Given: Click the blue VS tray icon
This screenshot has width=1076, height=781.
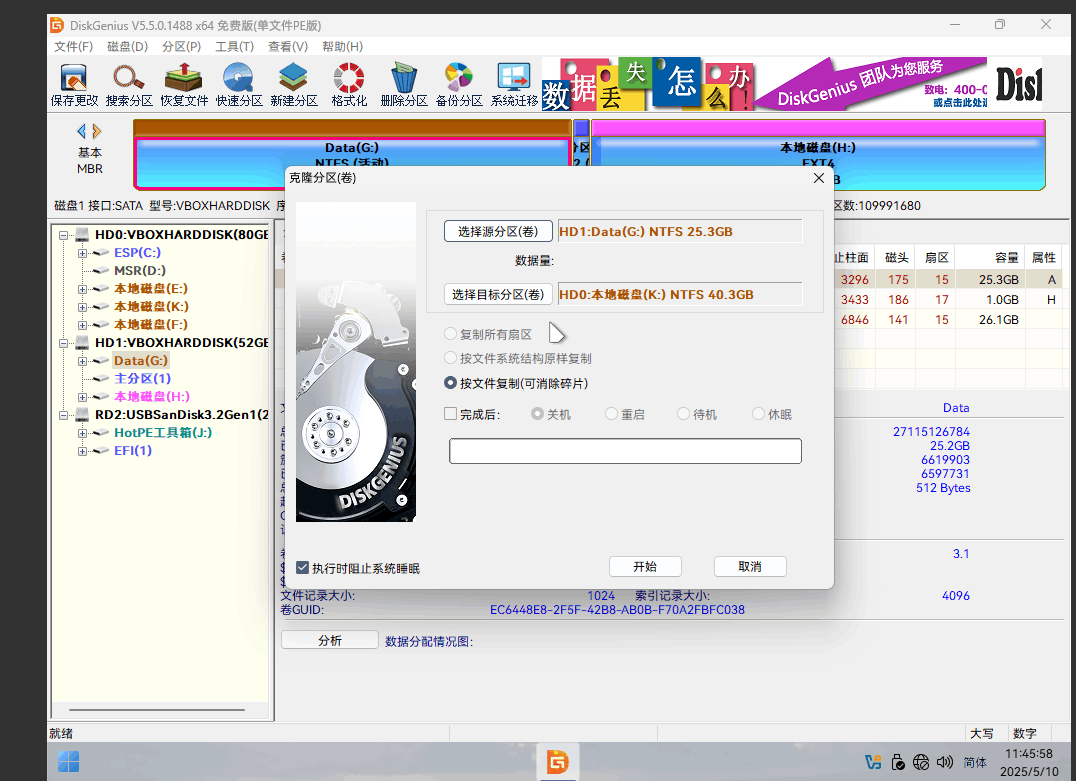Looking at the screenshot, I should tap(873, 762).
